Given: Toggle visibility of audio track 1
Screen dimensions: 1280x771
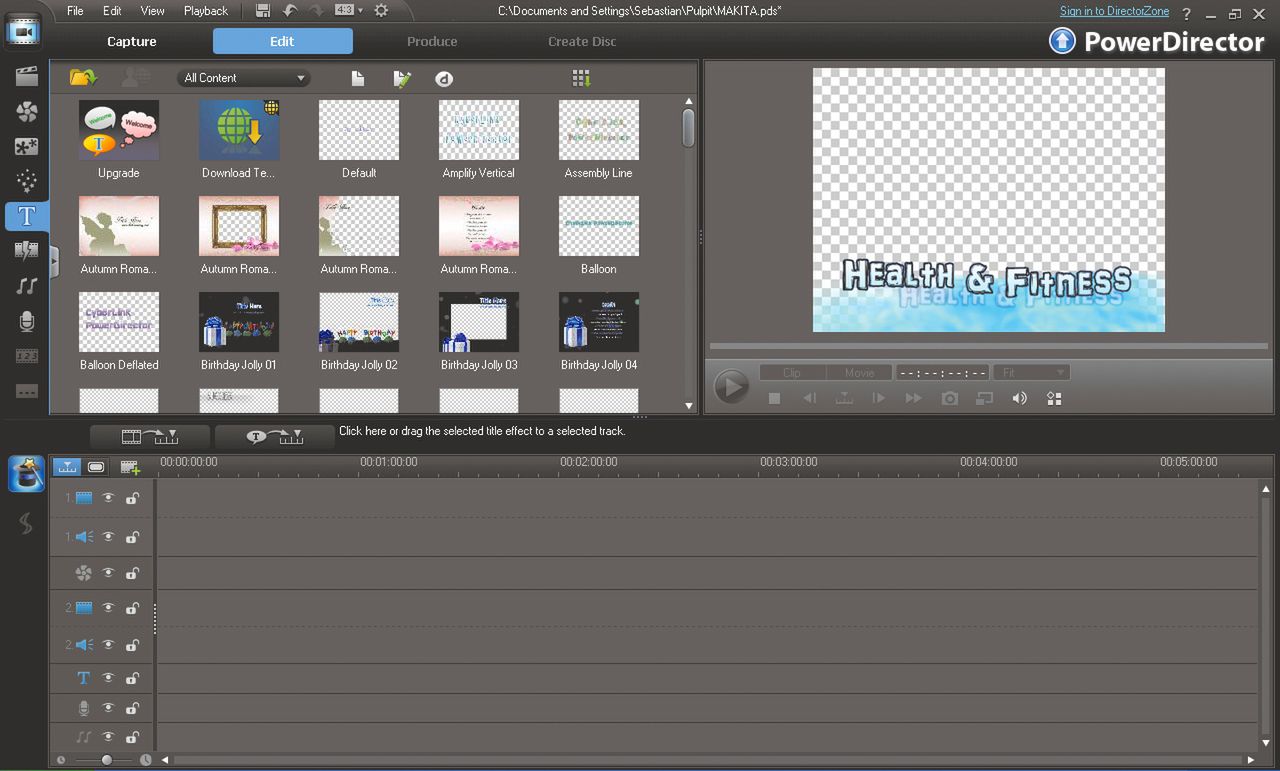Looking at the screenshot, I should click(108, 537).
